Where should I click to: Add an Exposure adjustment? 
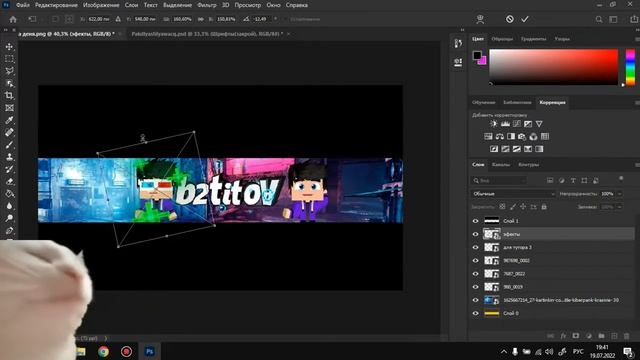pos(528,124)
